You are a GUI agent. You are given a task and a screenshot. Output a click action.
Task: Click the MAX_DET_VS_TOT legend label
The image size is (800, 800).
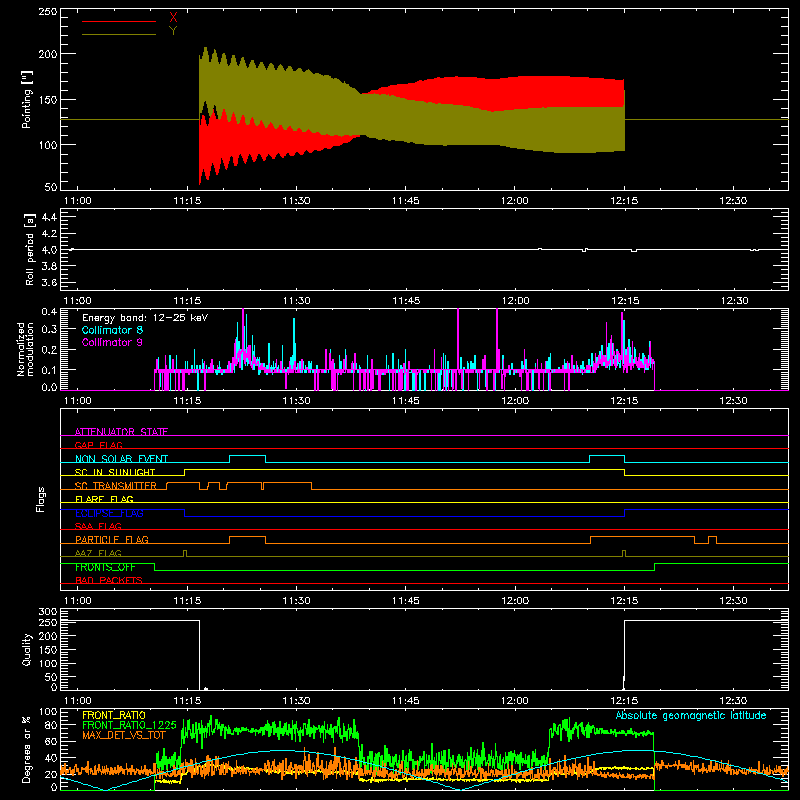(124, 735)
